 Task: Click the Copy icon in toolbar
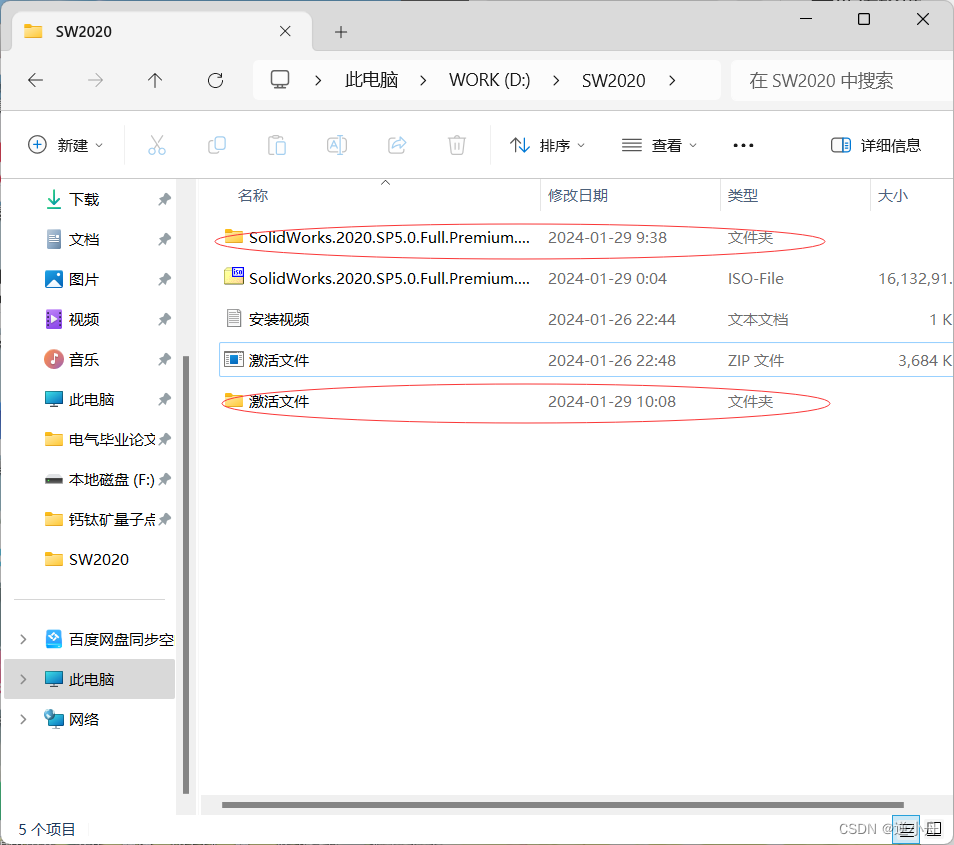click(x=217, y=145)
